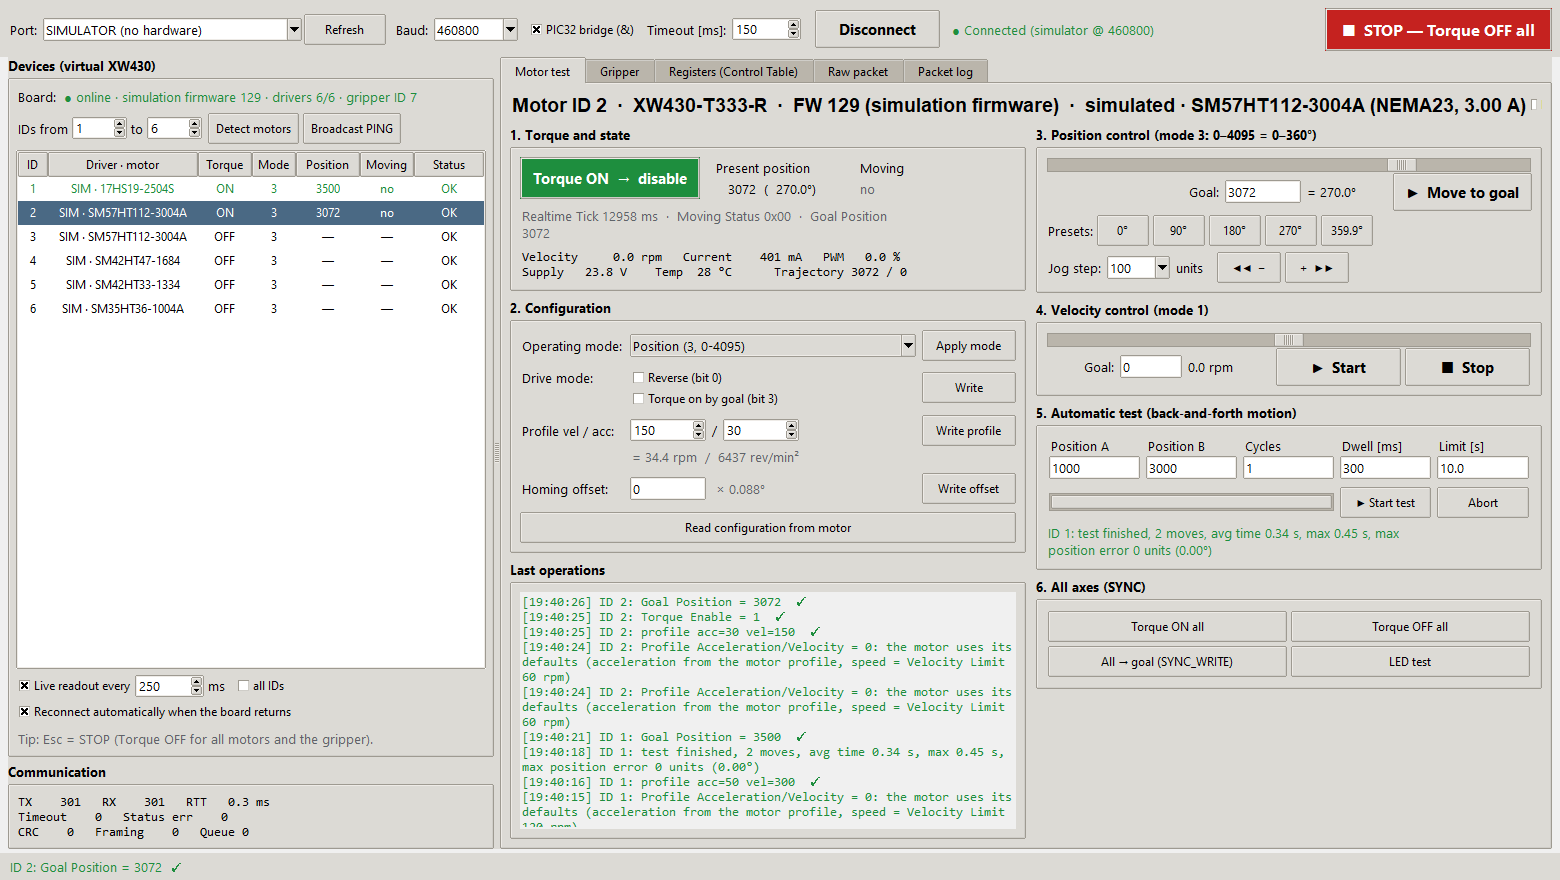Open the Port selection dropdown
The width and height of the screenshot is (1560, 880).
click(x=294, y=30)
